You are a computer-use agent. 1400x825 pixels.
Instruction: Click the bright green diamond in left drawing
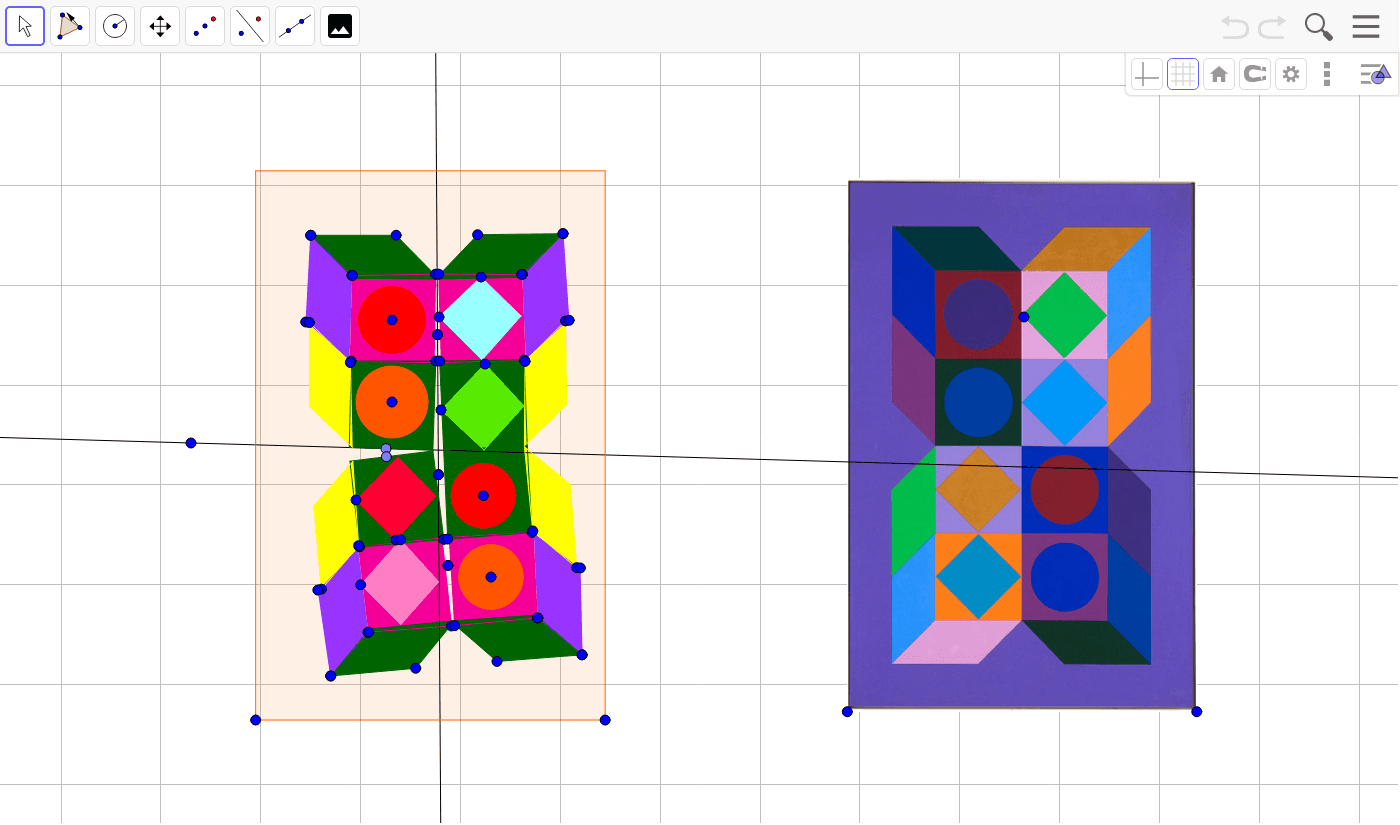point(484,409)
